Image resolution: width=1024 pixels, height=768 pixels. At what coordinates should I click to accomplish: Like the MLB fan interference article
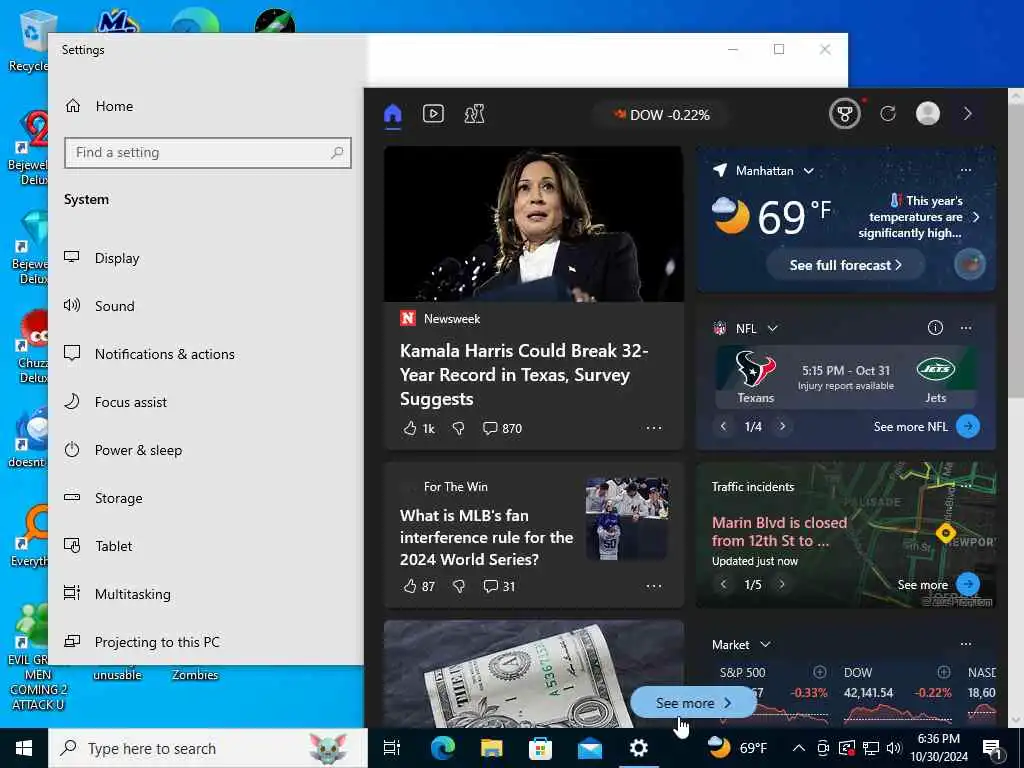pyautogui.click(x=419, y=586)
